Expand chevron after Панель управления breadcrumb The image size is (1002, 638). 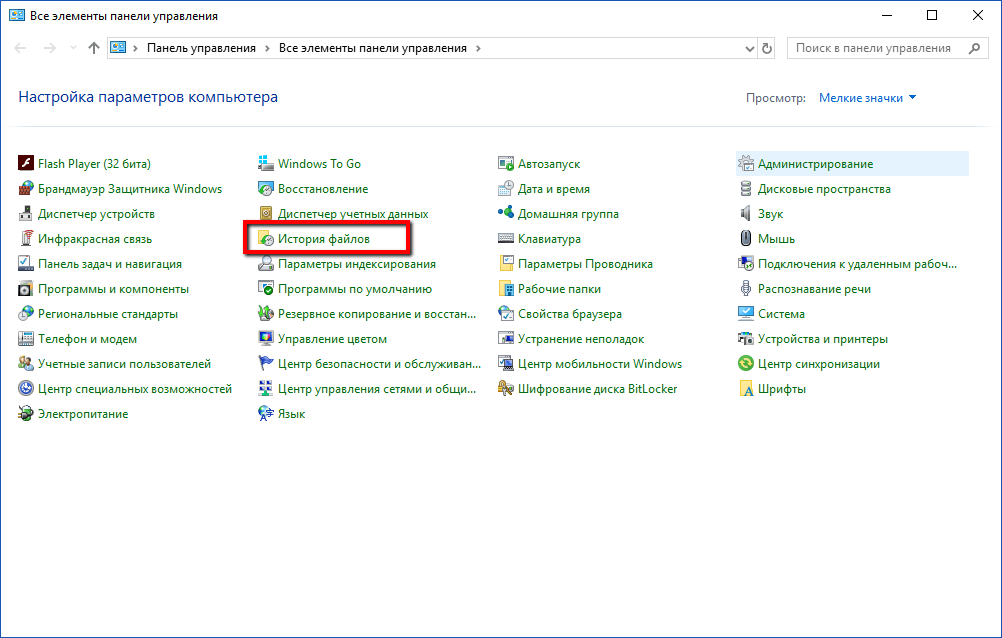click(266, 49)
